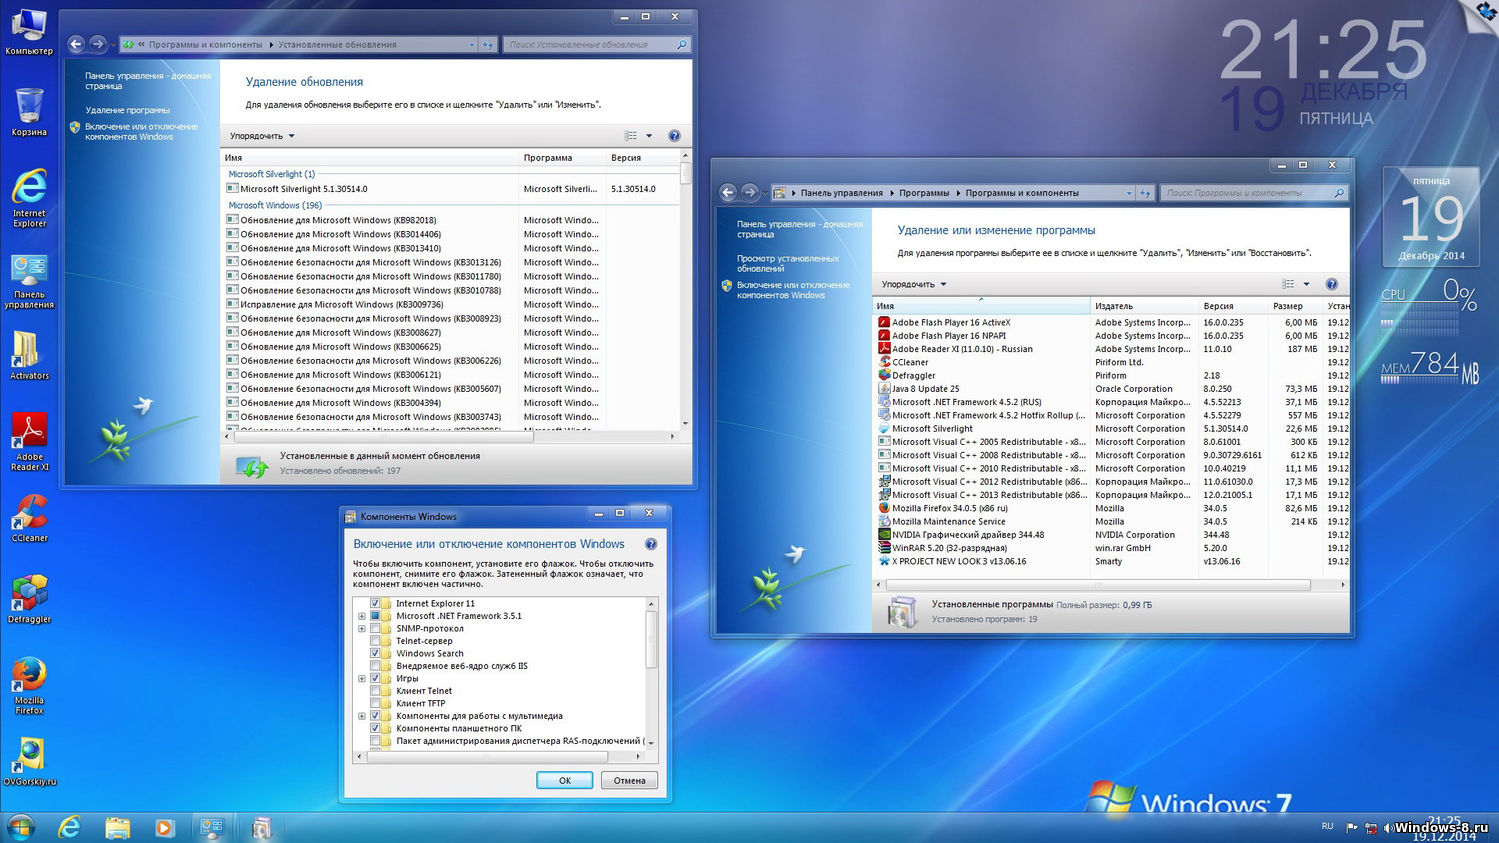This screenshot has width=1499, height=843.
Task: Collapse the Microsoft Windows (196) group header
Action: (275, 205)
